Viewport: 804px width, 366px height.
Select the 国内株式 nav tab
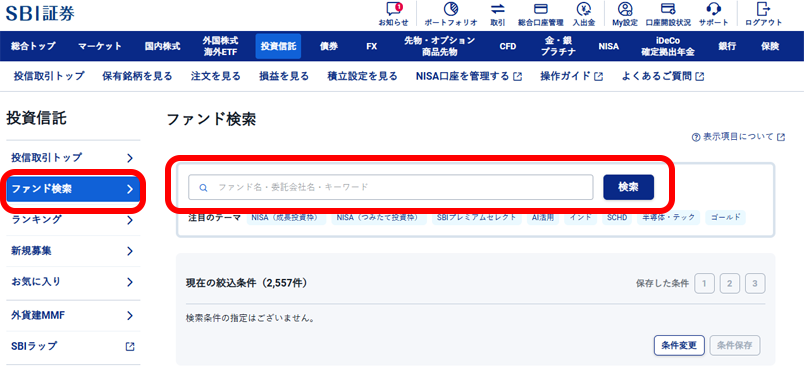click(x=163, y=46)
